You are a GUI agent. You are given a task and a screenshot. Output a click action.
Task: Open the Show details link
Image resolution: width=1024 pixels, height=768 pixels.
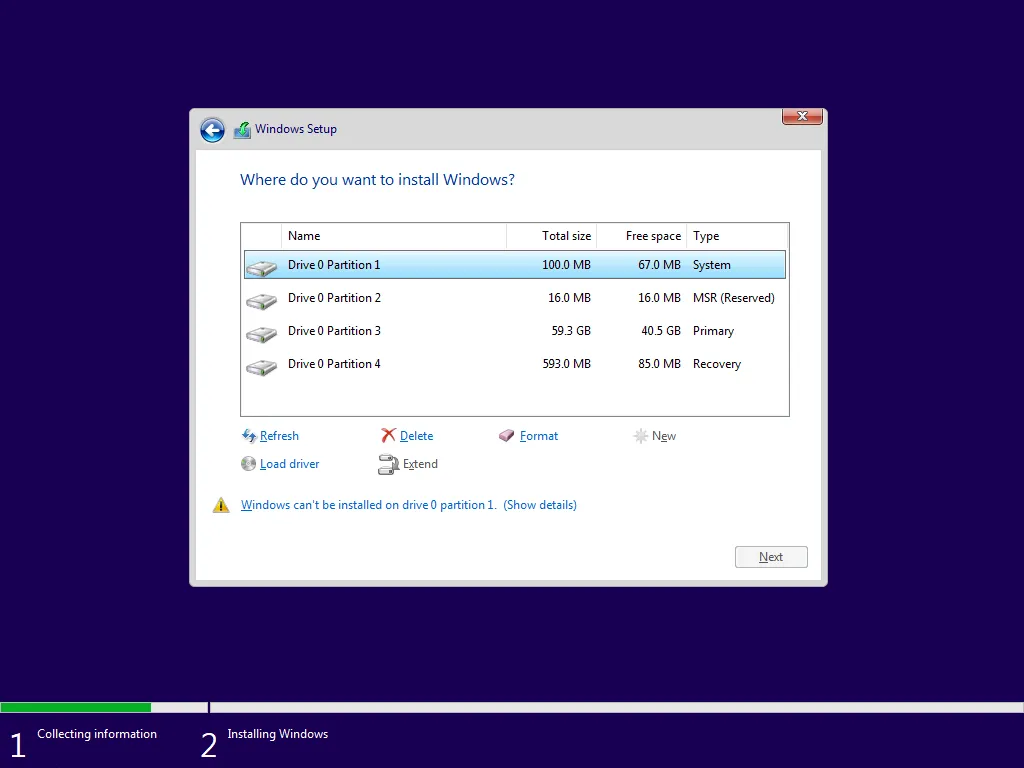540,505
